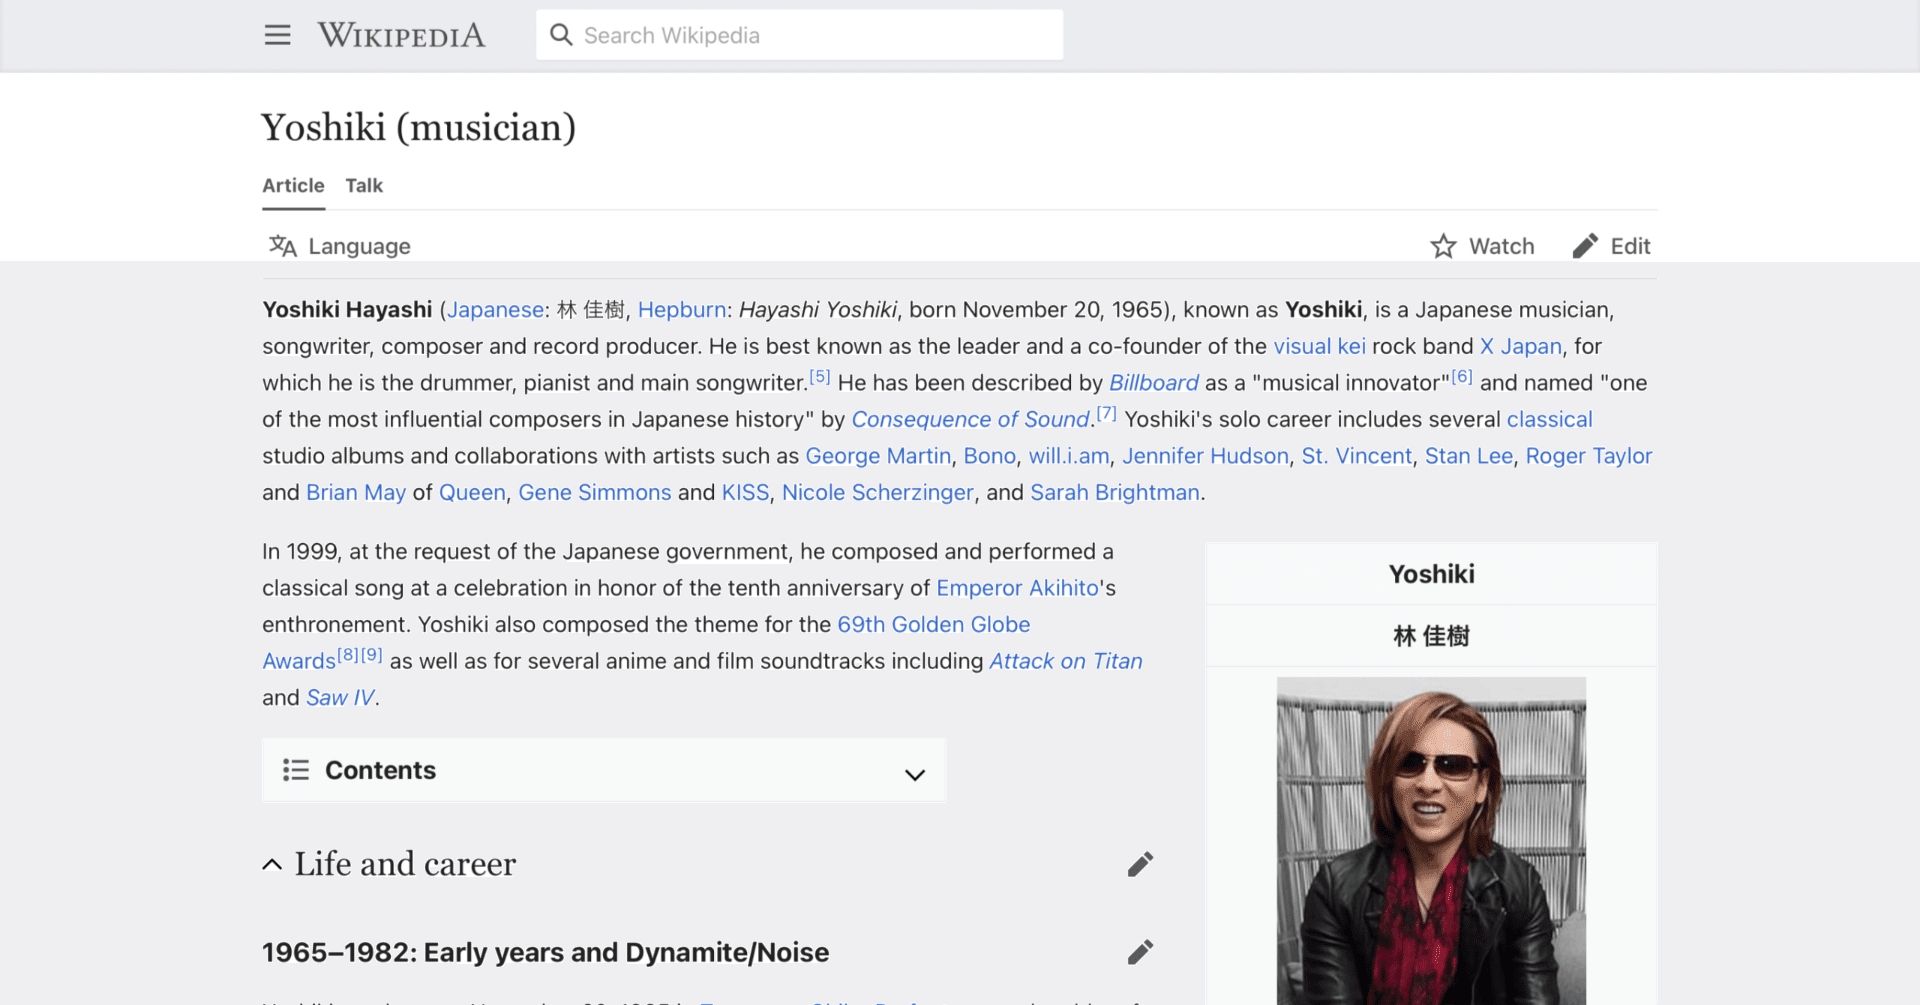
Task: Expand the Contents box chevron
Action: click(914, 774)
